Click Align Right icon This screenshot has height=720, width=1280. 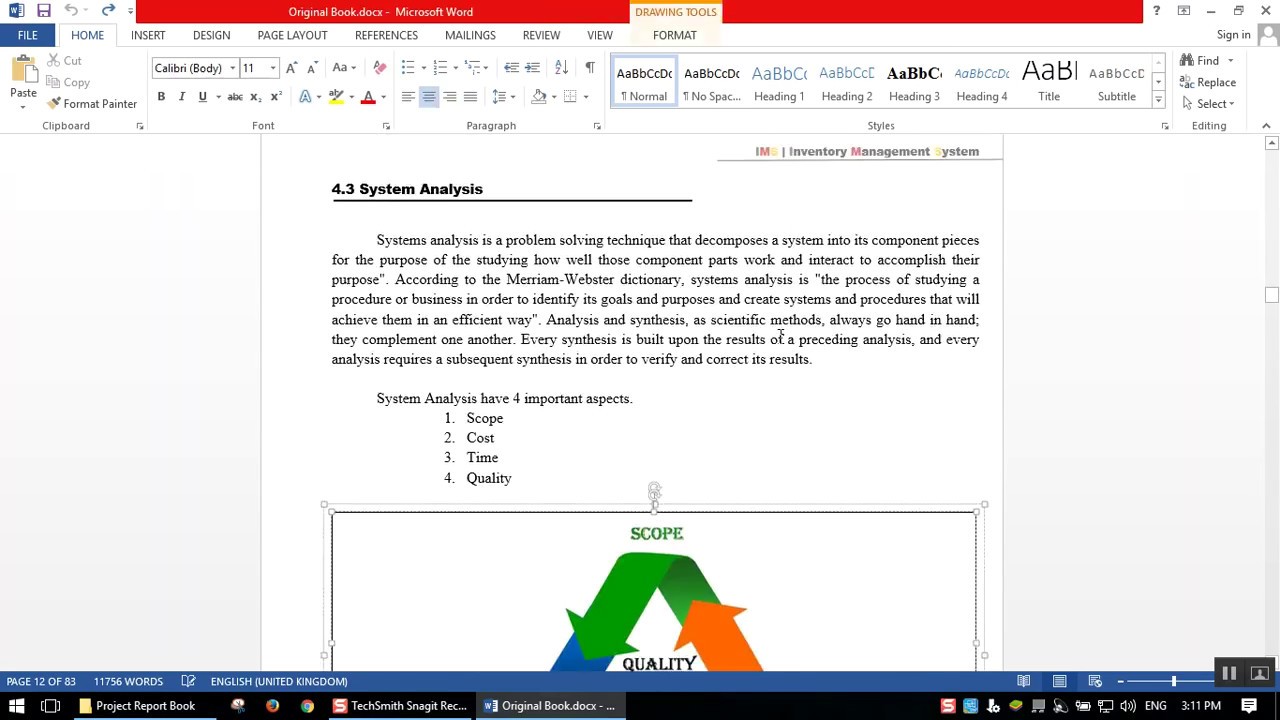450,97
